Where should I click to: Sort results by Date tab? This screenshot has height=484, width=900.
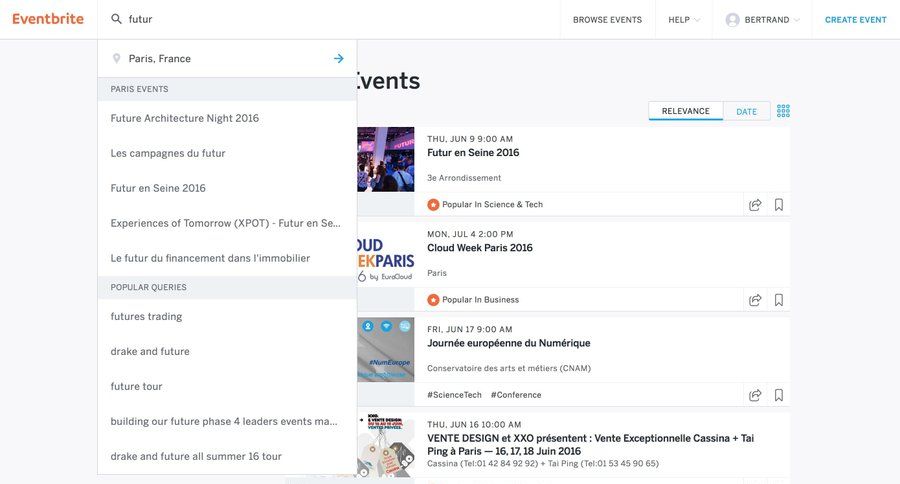click(746, 111)
